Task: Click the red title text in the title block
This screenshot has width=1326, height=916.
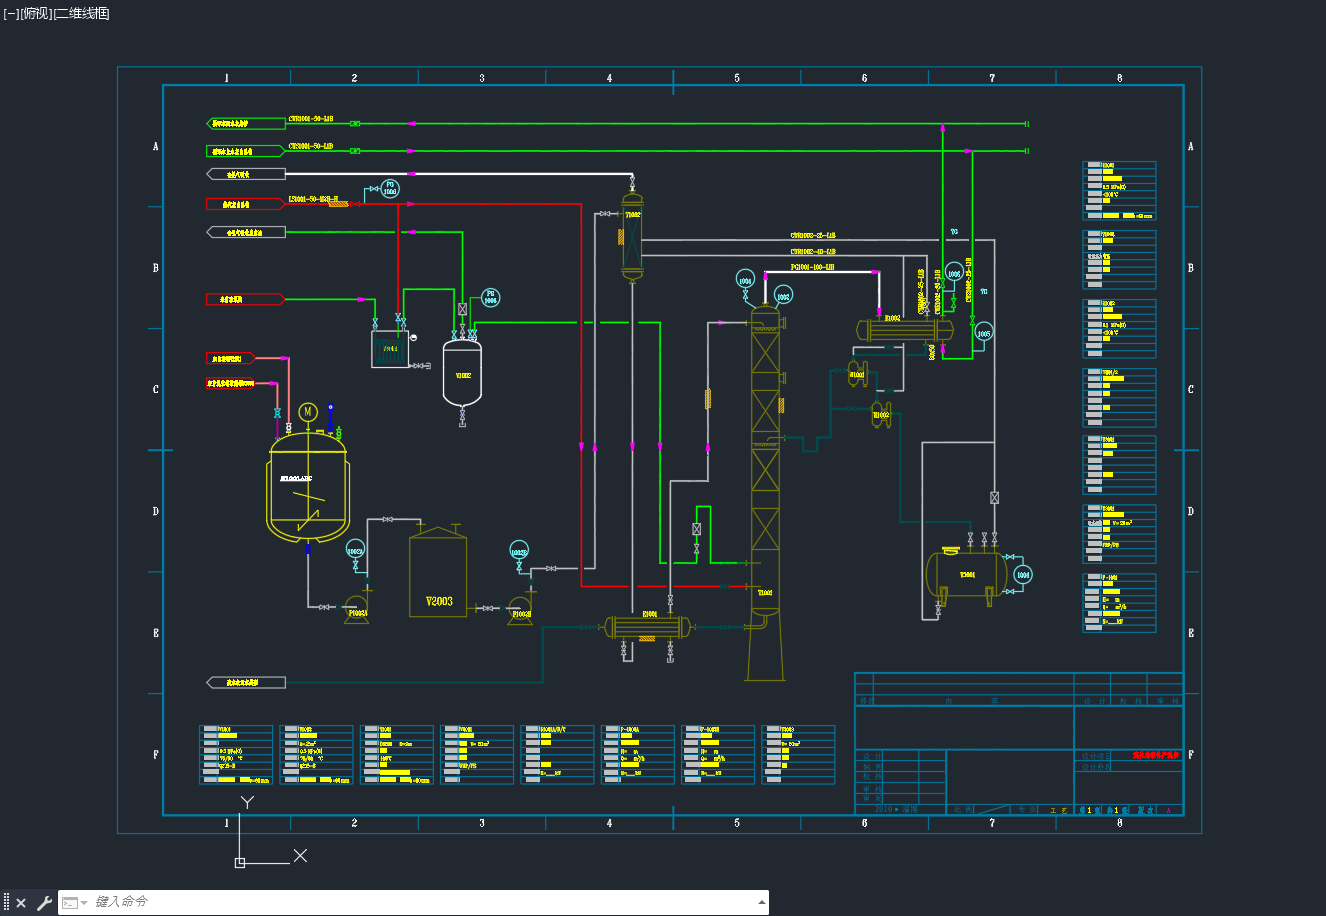Action: [1156, 755]
